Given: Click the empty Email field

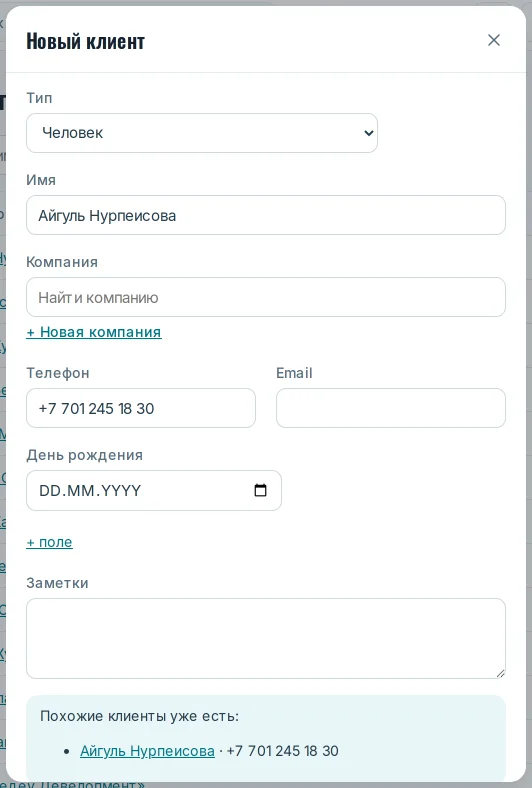Looking at the screenshot, I should pyautogui.click(x=391, y=408).
